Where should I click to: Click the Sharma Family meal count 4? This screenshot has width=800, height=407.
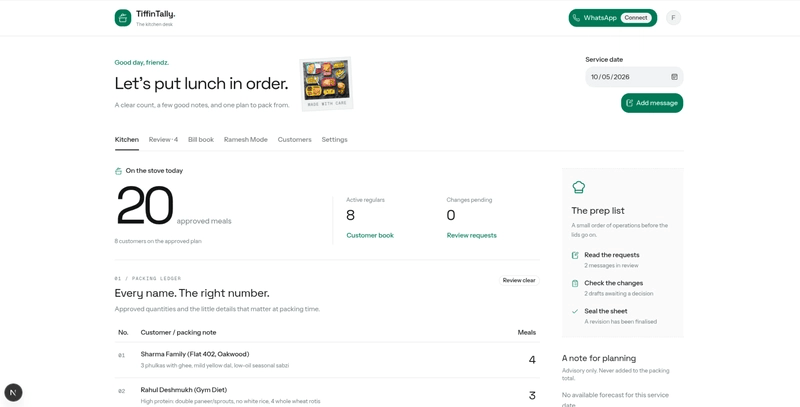532,360
